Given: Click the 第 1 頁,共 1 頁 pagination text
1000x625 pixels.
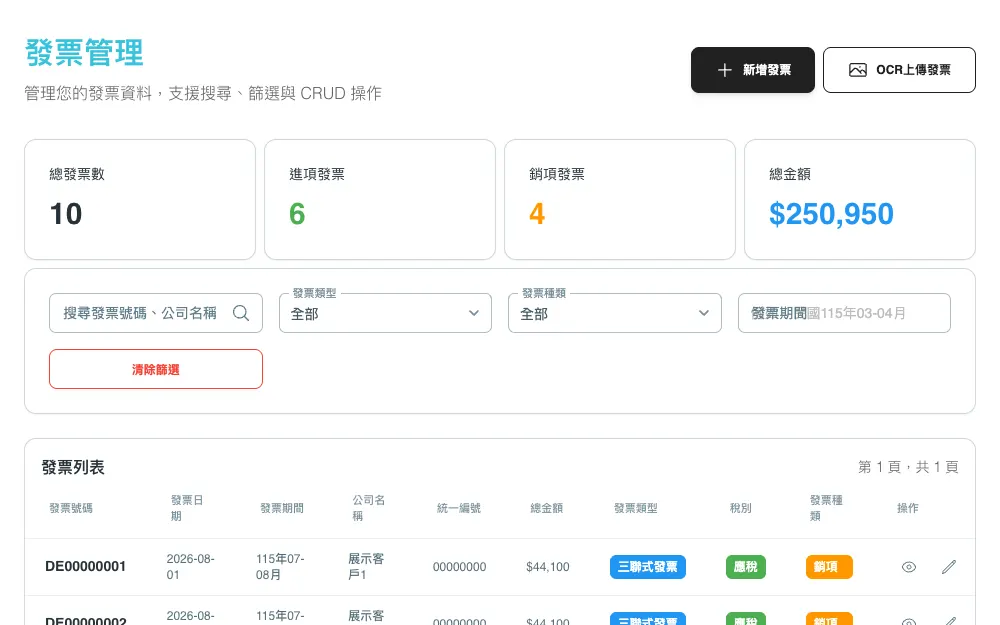Looking at the screenshot, I should pyautogui.click(x=908, y=467).
